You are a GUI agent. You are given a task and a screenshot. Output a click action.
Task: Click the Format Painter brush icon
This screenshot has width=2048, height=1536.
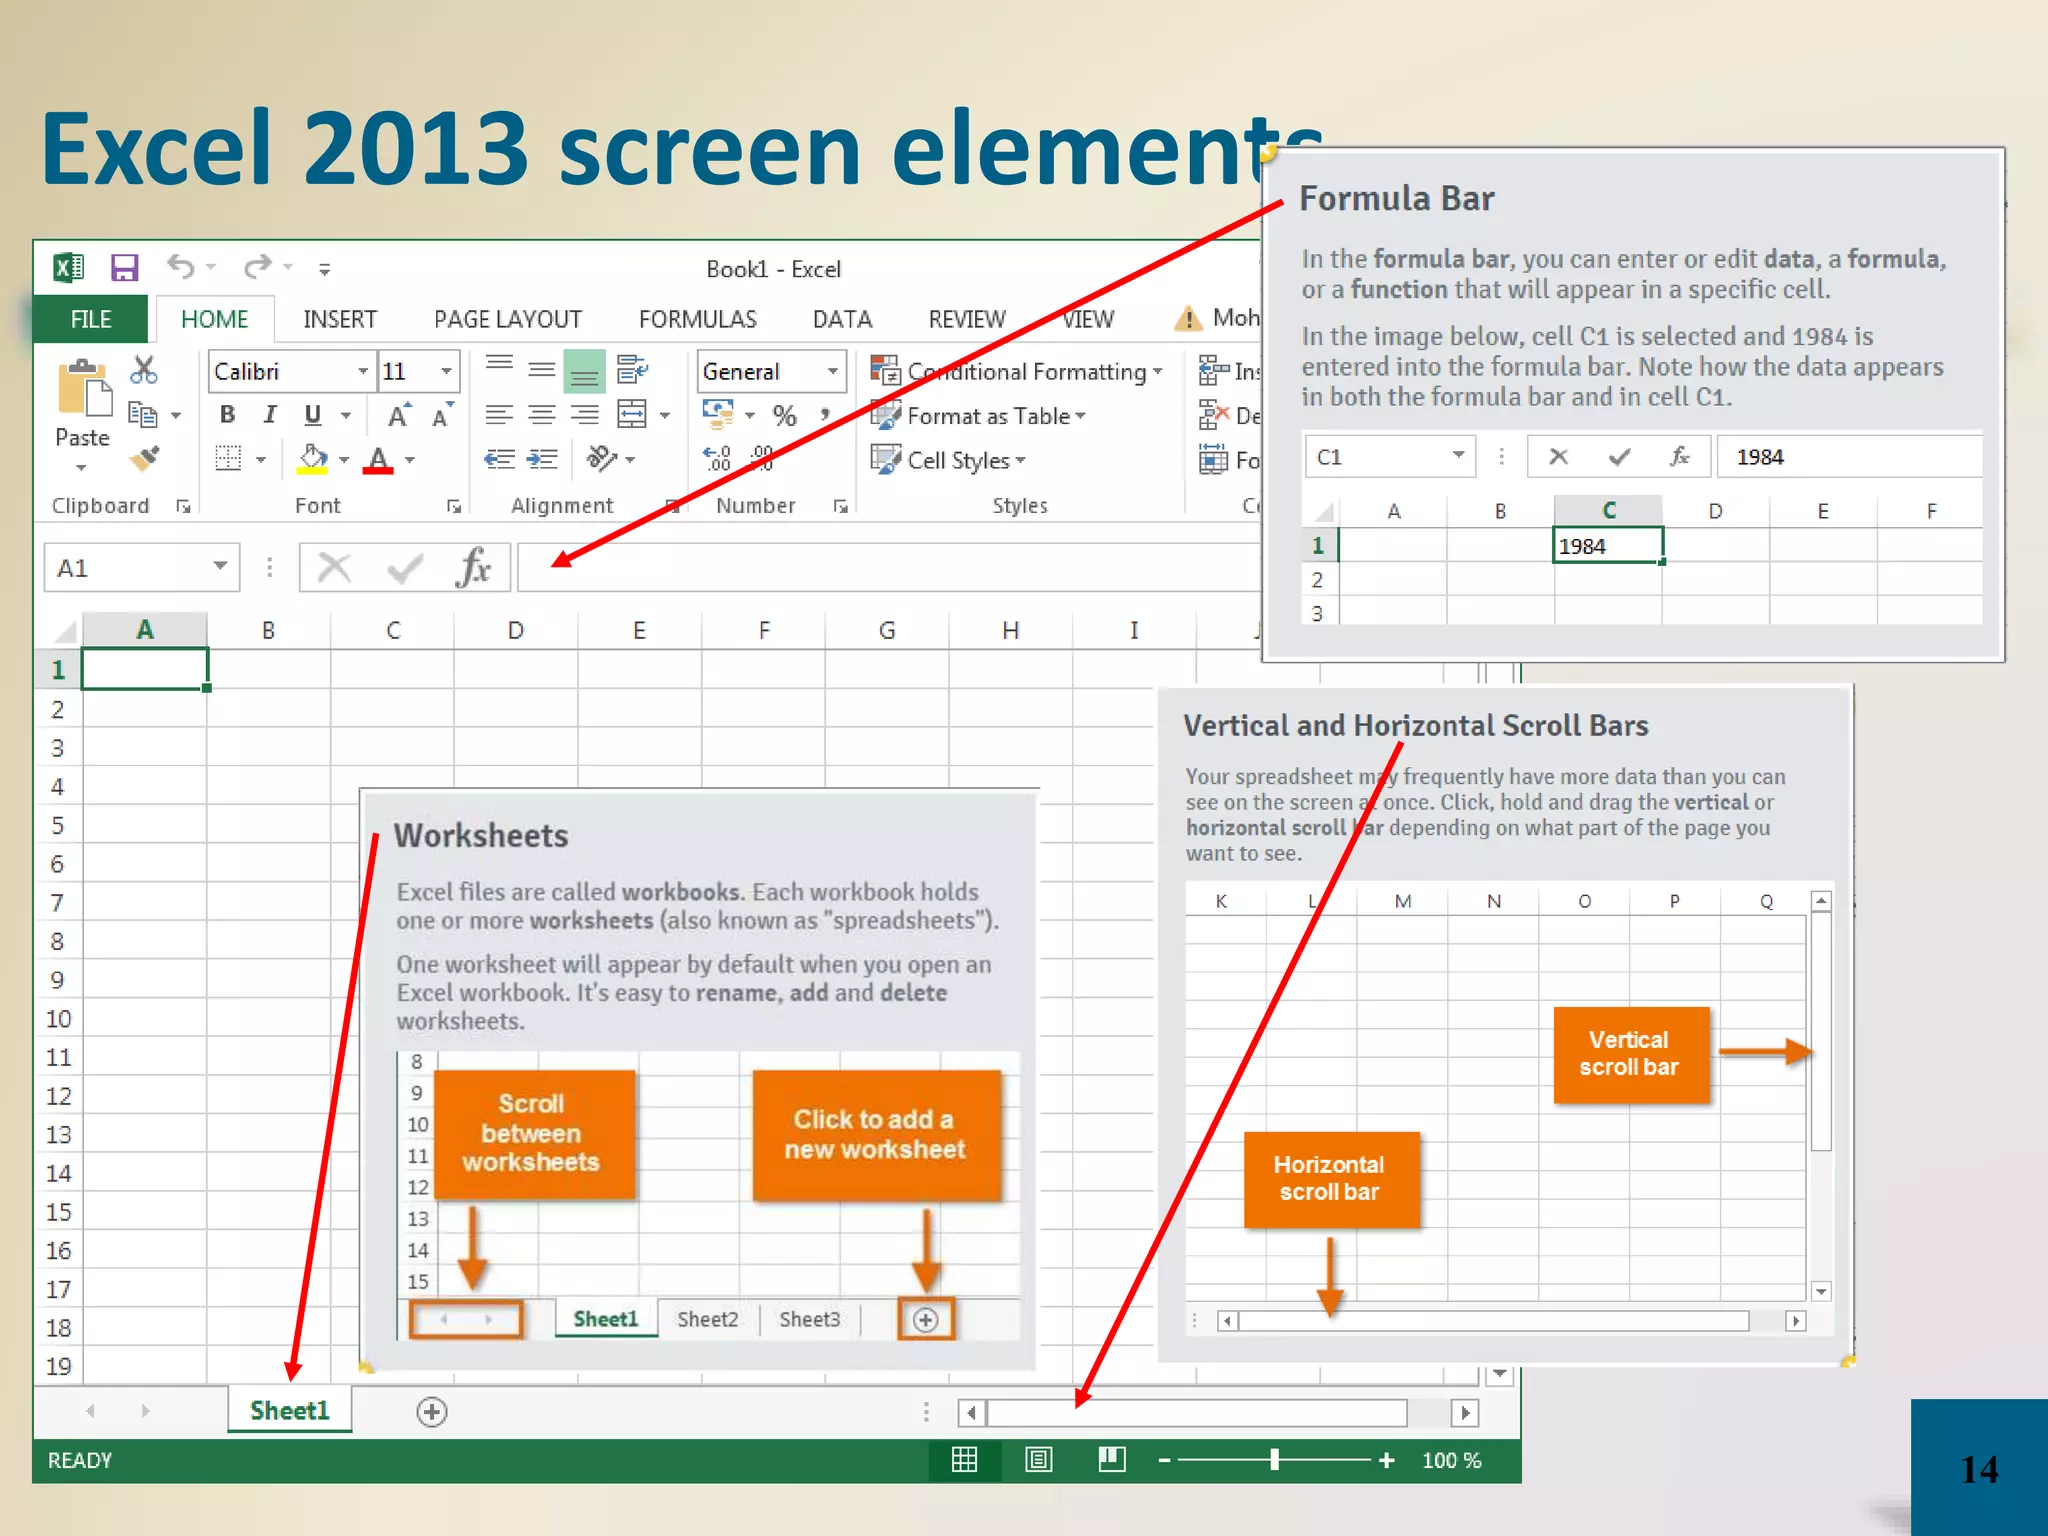click(145, 459)
